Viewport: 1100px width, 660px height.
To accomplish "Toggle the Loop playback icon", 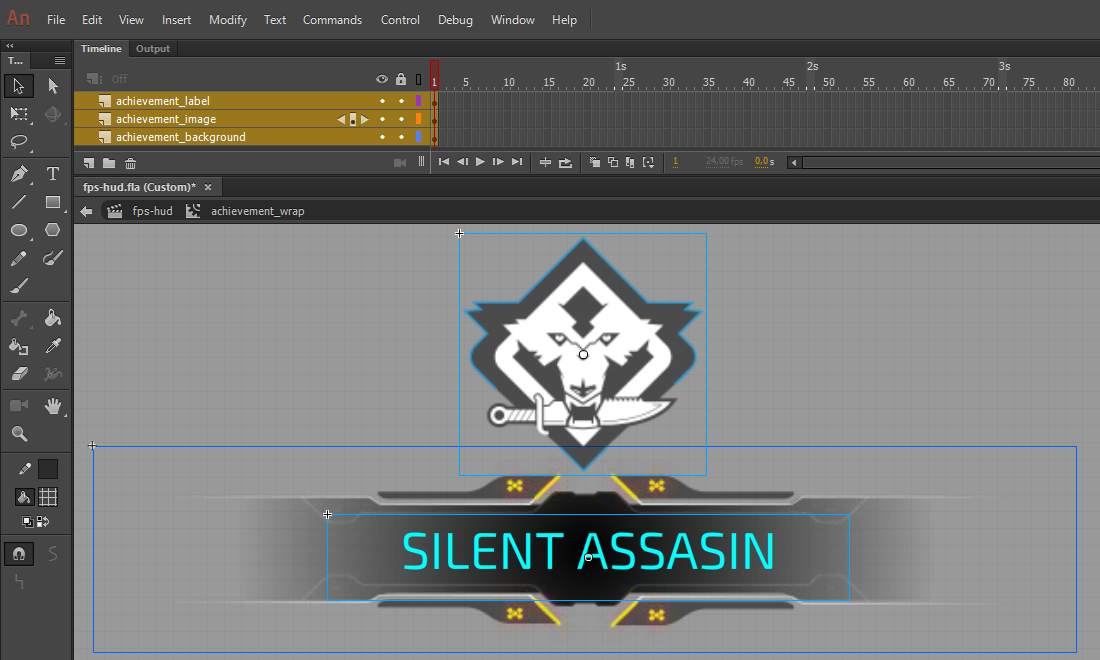I will tap(565, 162).
